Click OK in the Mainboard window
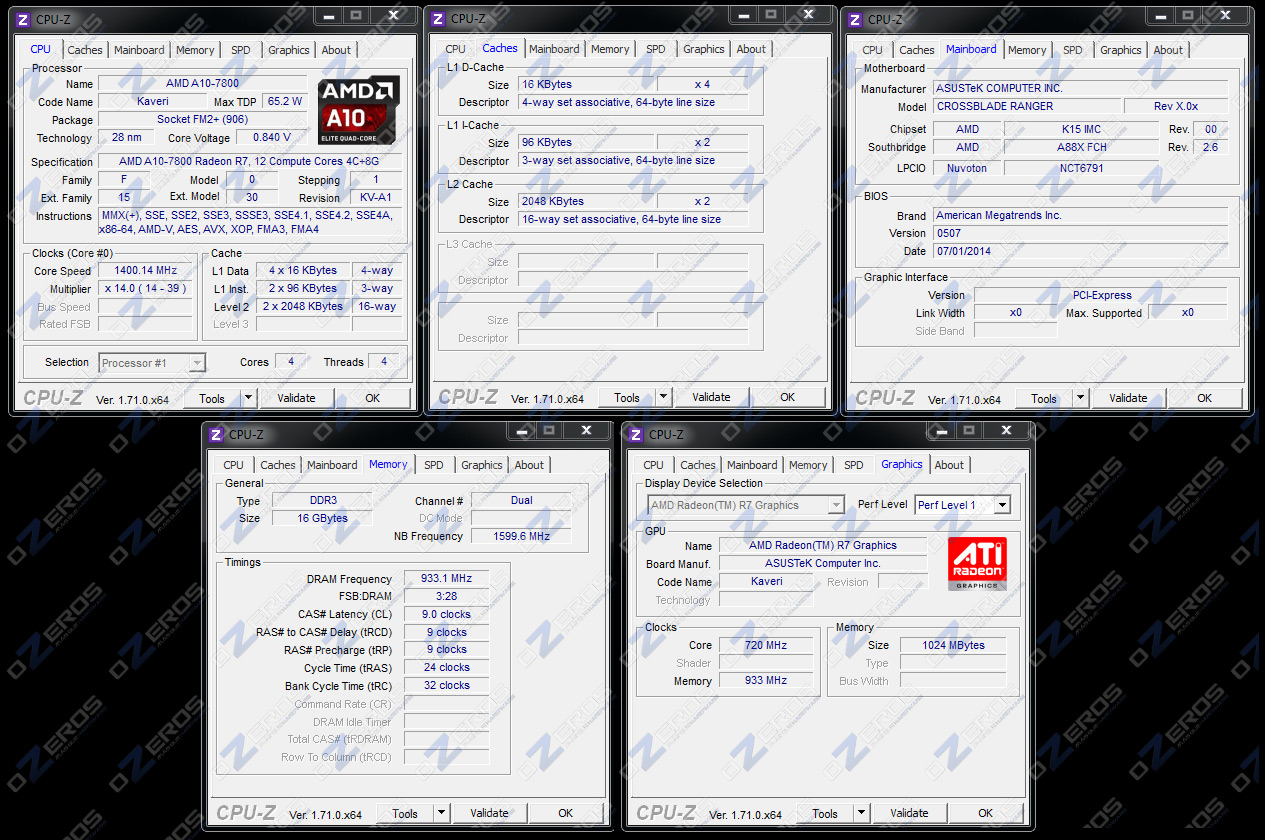The image size is (1265, 840). 1205,398
